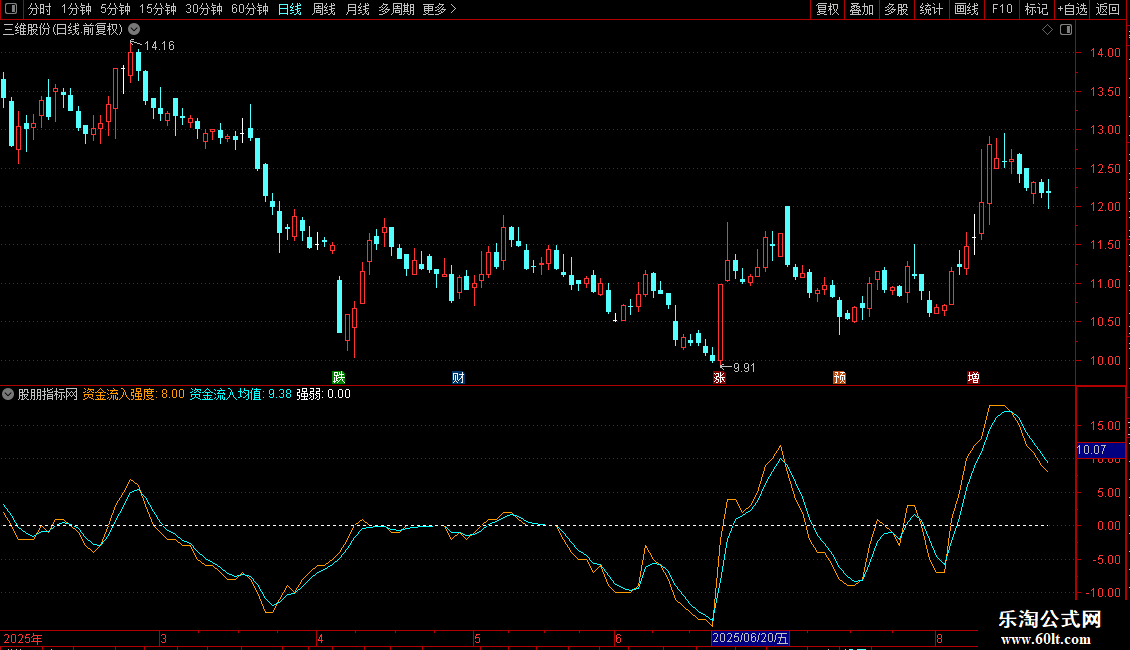Open 多周期 multi-period view
Viewport: 1130px width, 650px height.
point(396,9)
